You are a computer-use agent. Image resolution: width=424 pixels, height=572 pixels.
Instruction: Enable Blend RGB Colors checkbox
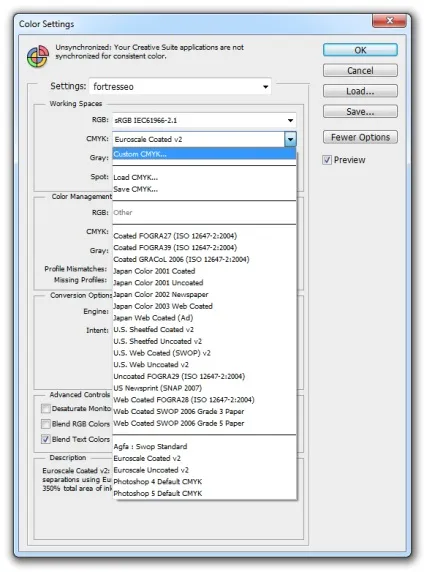click(x=46, y=424)
